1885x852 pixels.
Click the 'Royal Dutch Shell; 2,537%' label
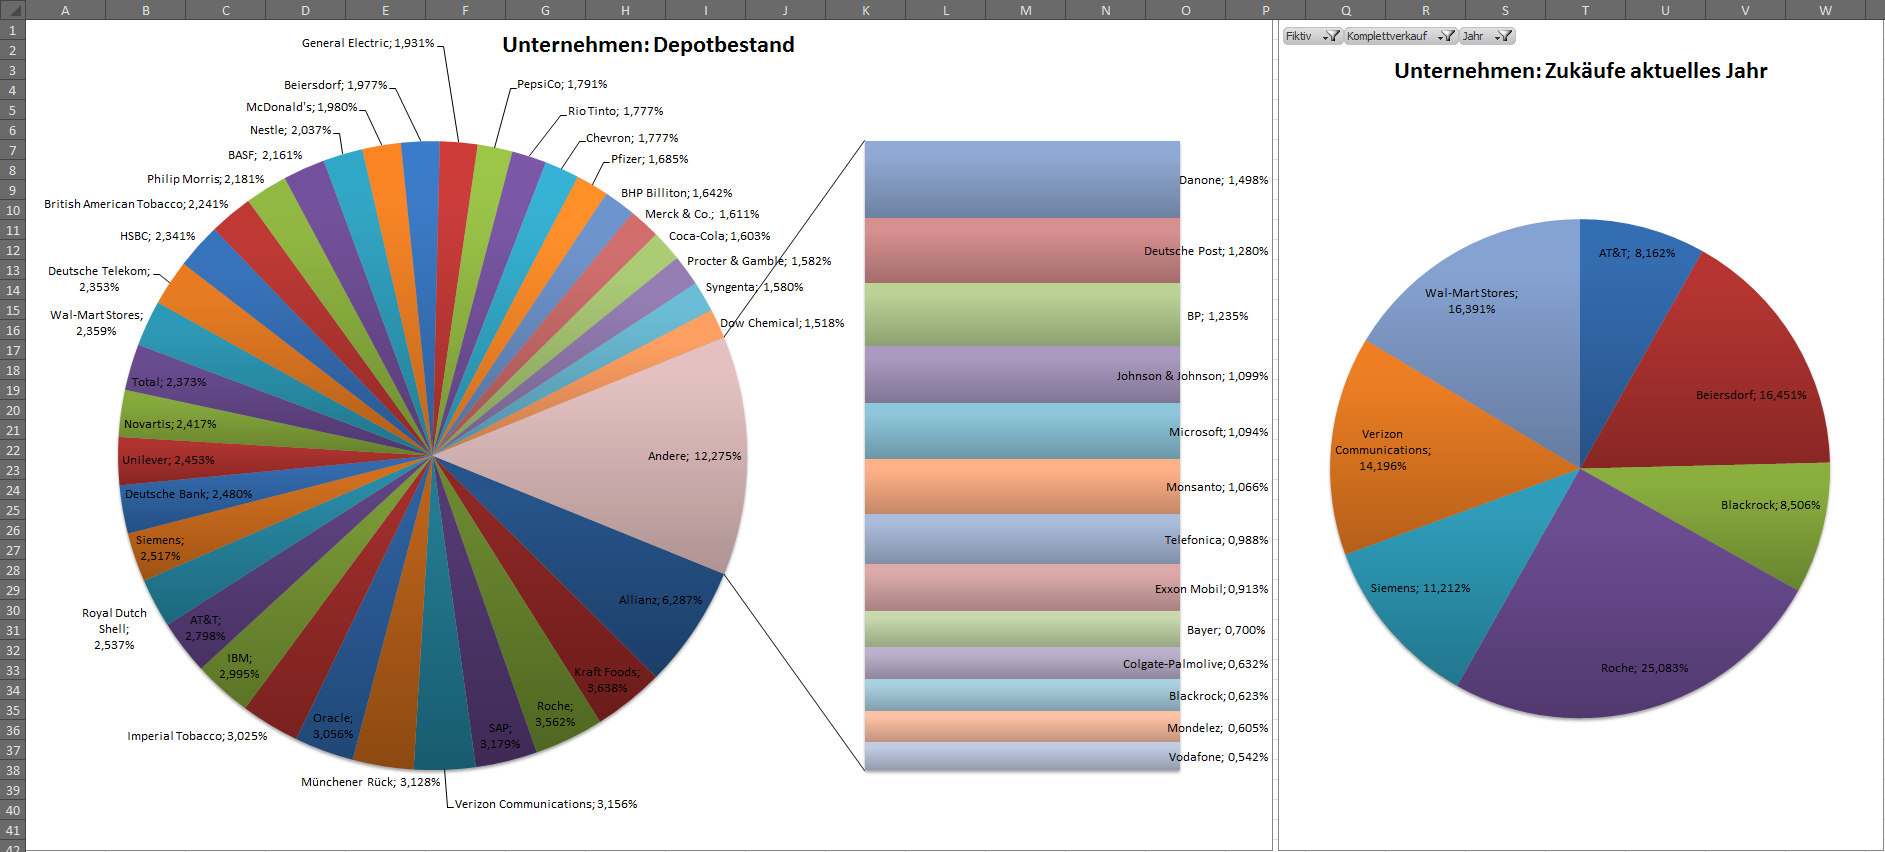[114, 629]
